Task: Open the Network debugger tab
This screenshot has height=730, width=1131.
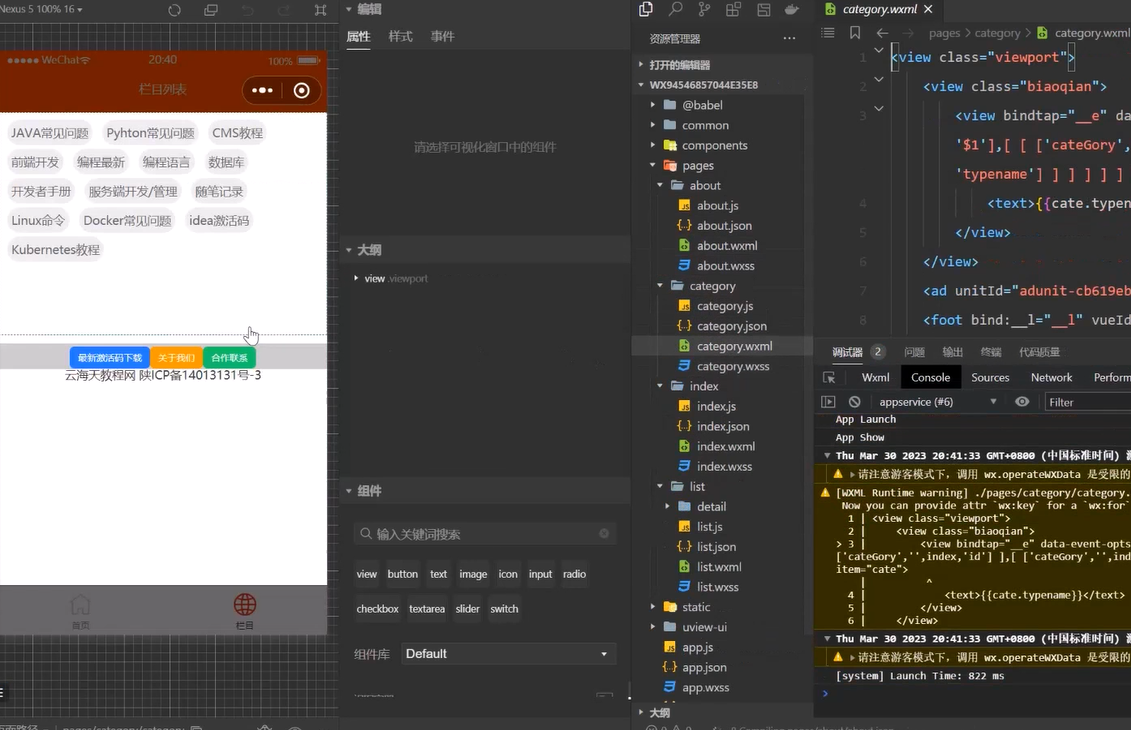Action: coord(1051,377)
